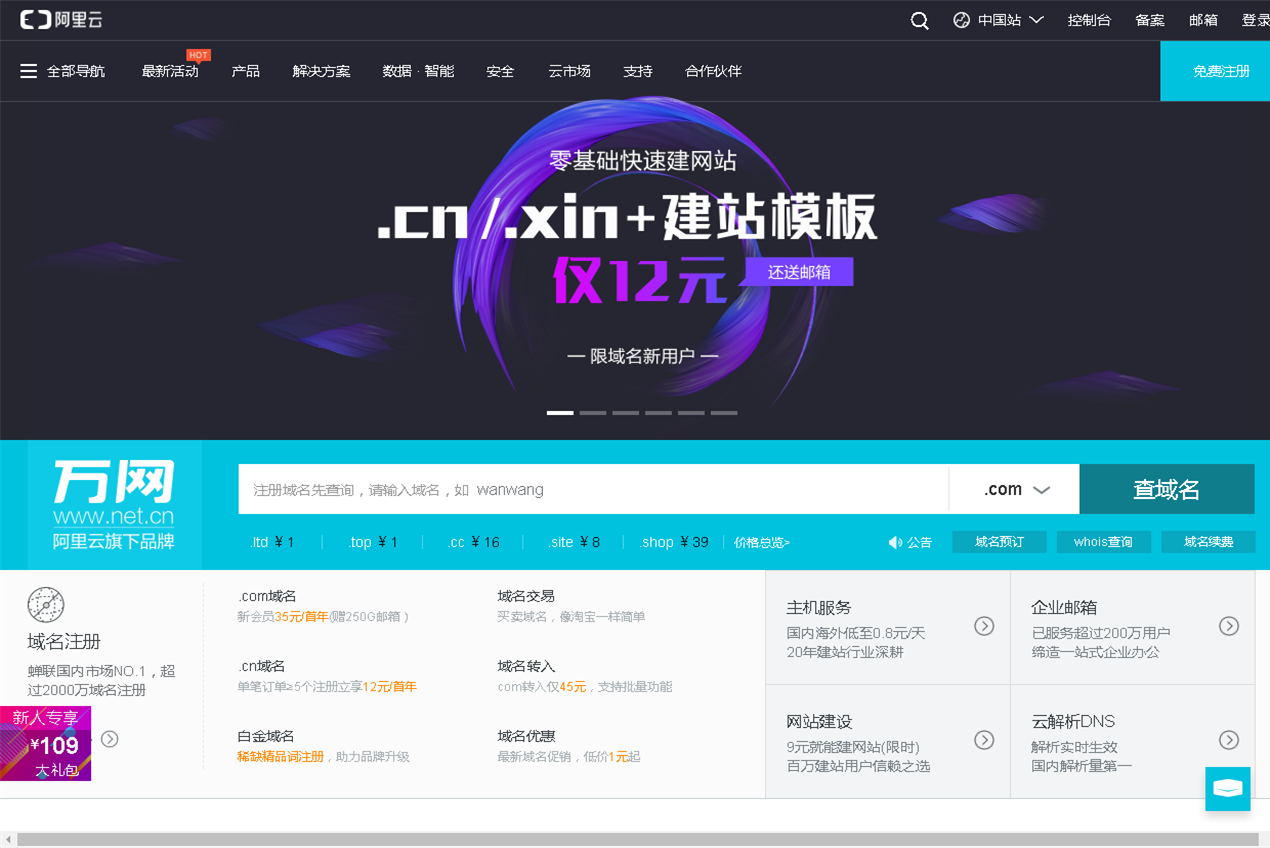The image size is (1270, 848).
Task: Click the speaker 公告 icon
Action: pyautogui.click(x=895, y=542)
